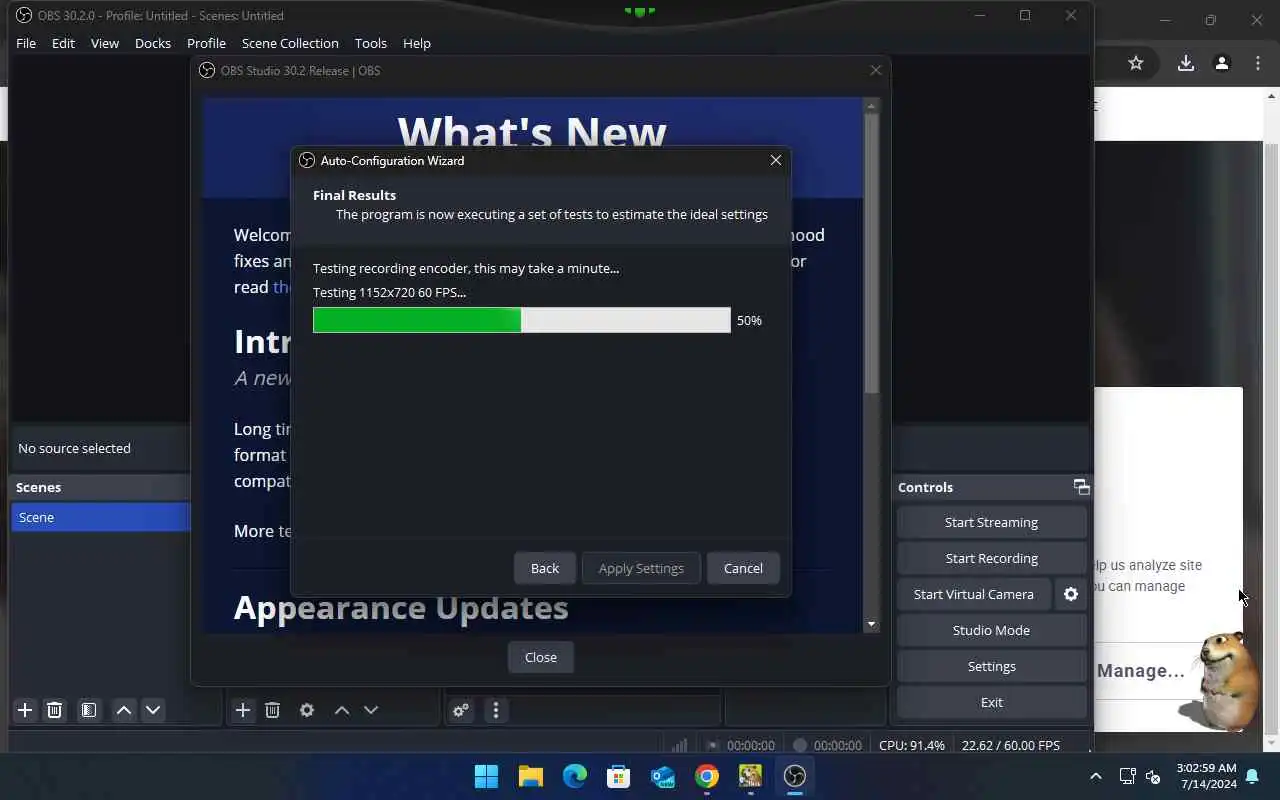
Task: Click the encoder test progress bar
Action: (x=522, y=320)
